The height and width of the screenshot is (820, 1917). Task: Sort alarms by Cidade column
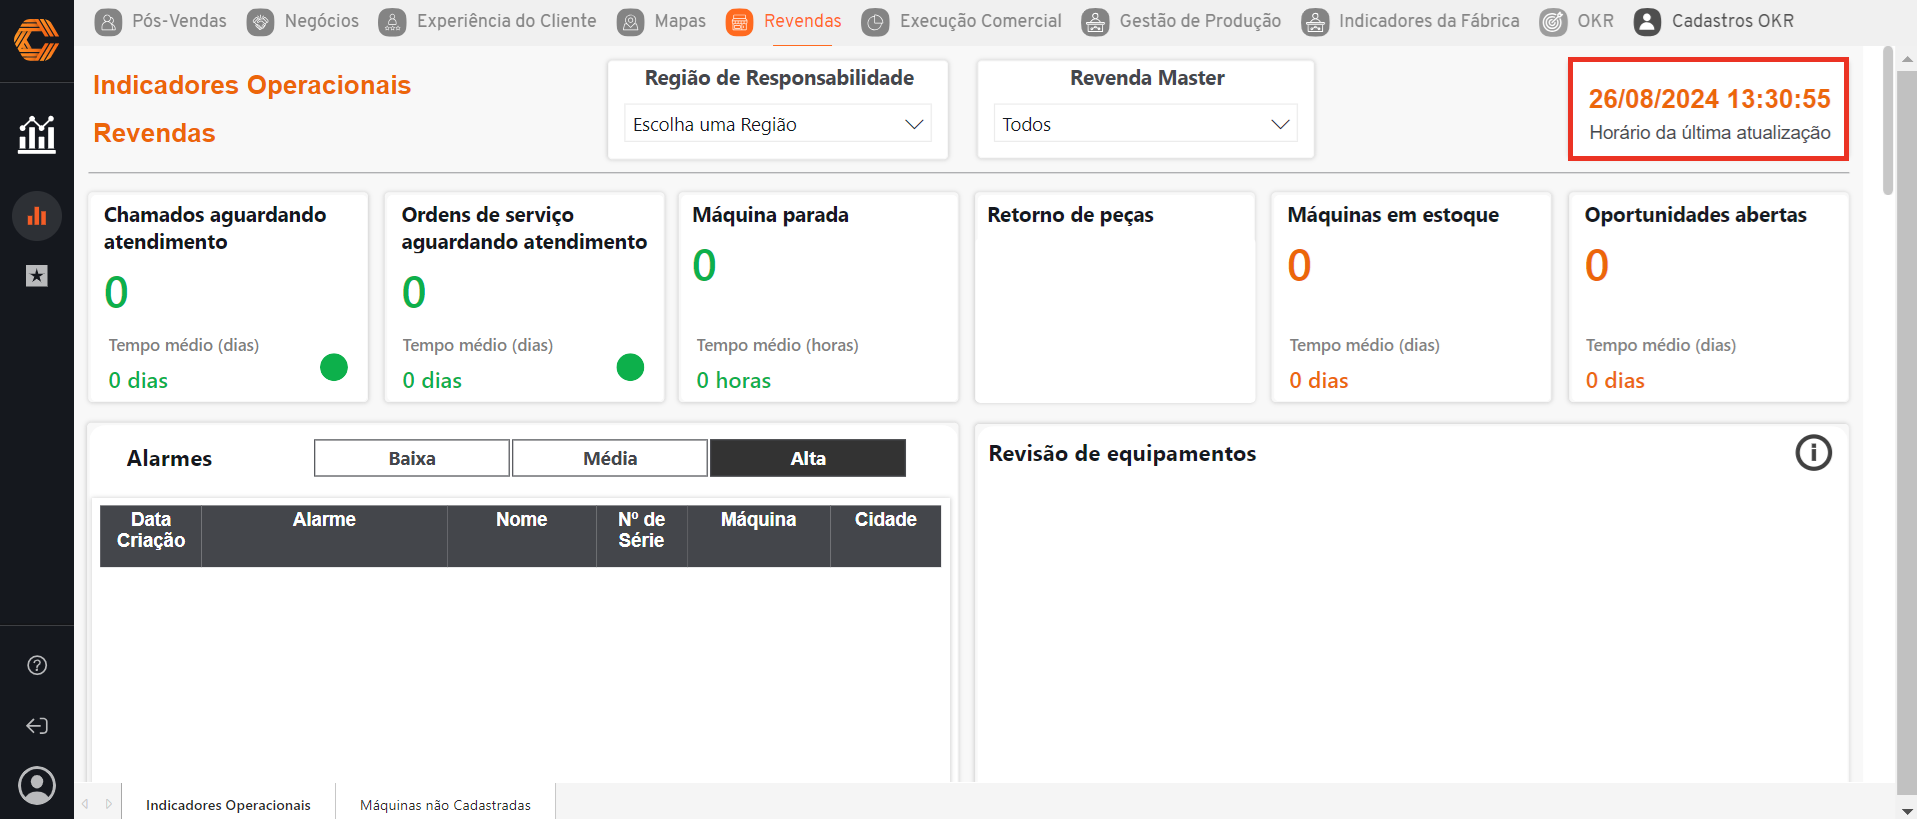click(886, 536)
